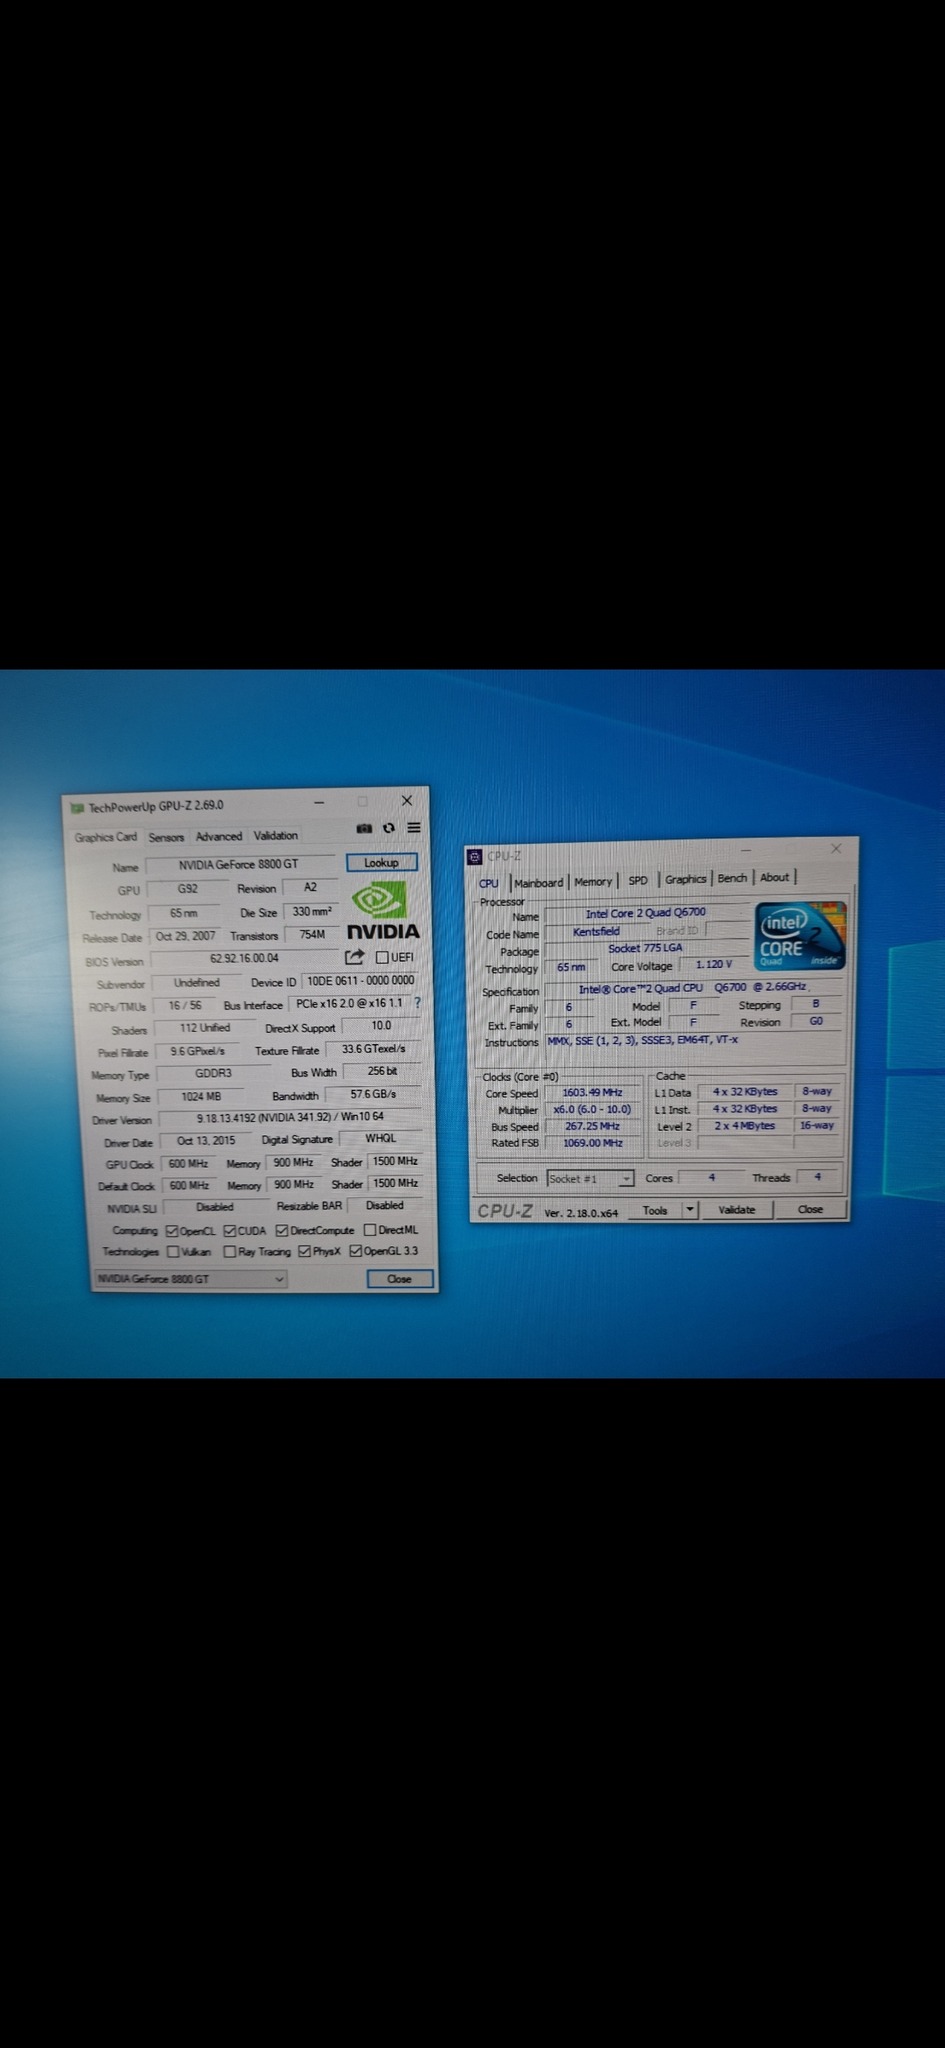Switch to GPU-Z Sensors tab
This screenshot has height=2048, width=945.
pyautogui.click(x=166, y=837)
